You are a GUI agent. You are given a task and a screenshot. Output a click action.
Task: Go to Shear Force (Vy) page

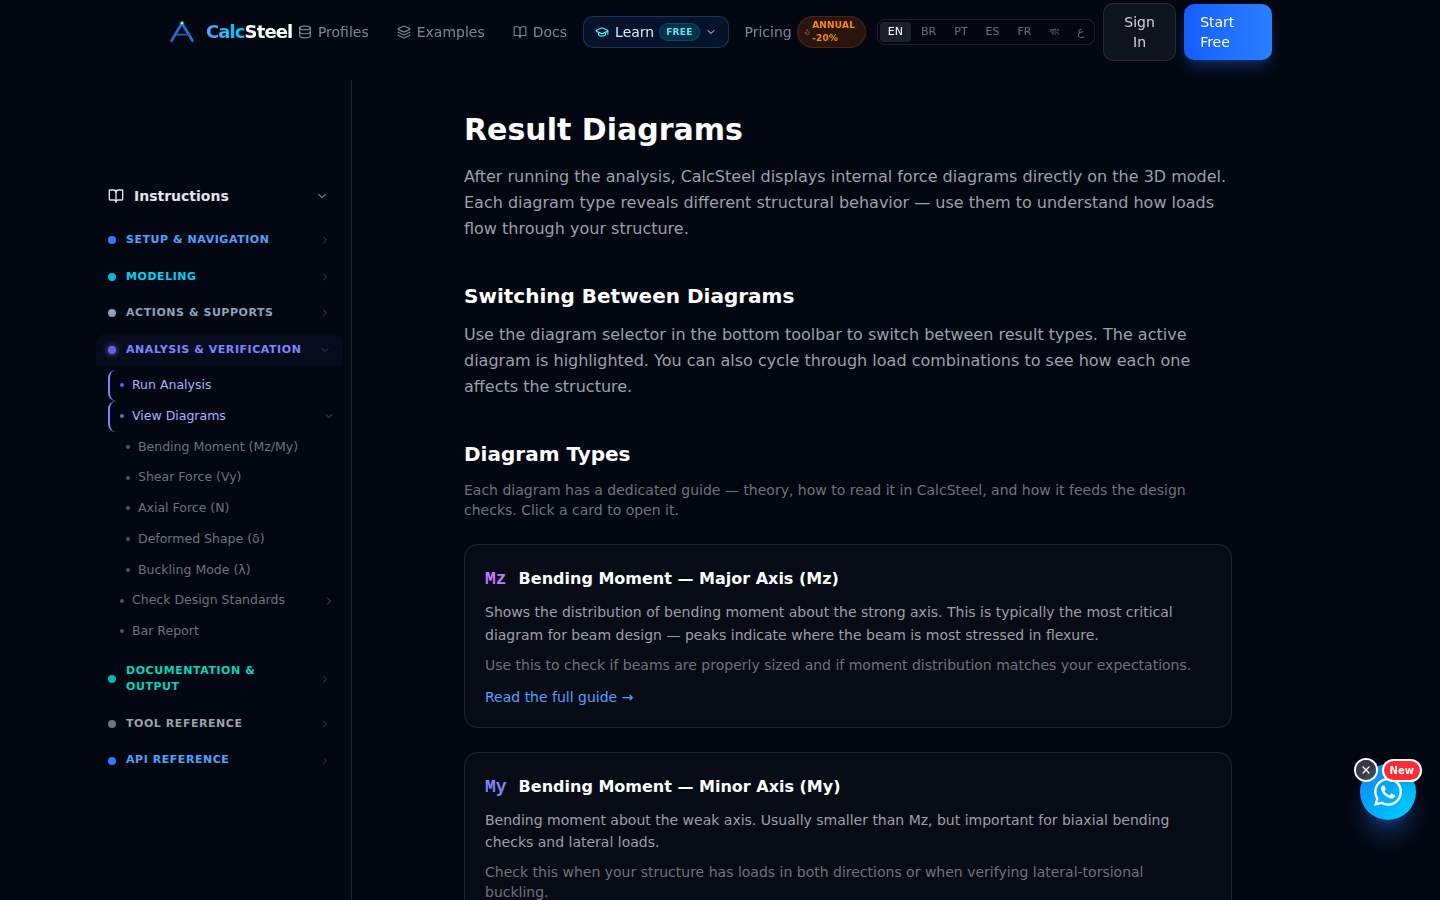click(x=189, y=477)
